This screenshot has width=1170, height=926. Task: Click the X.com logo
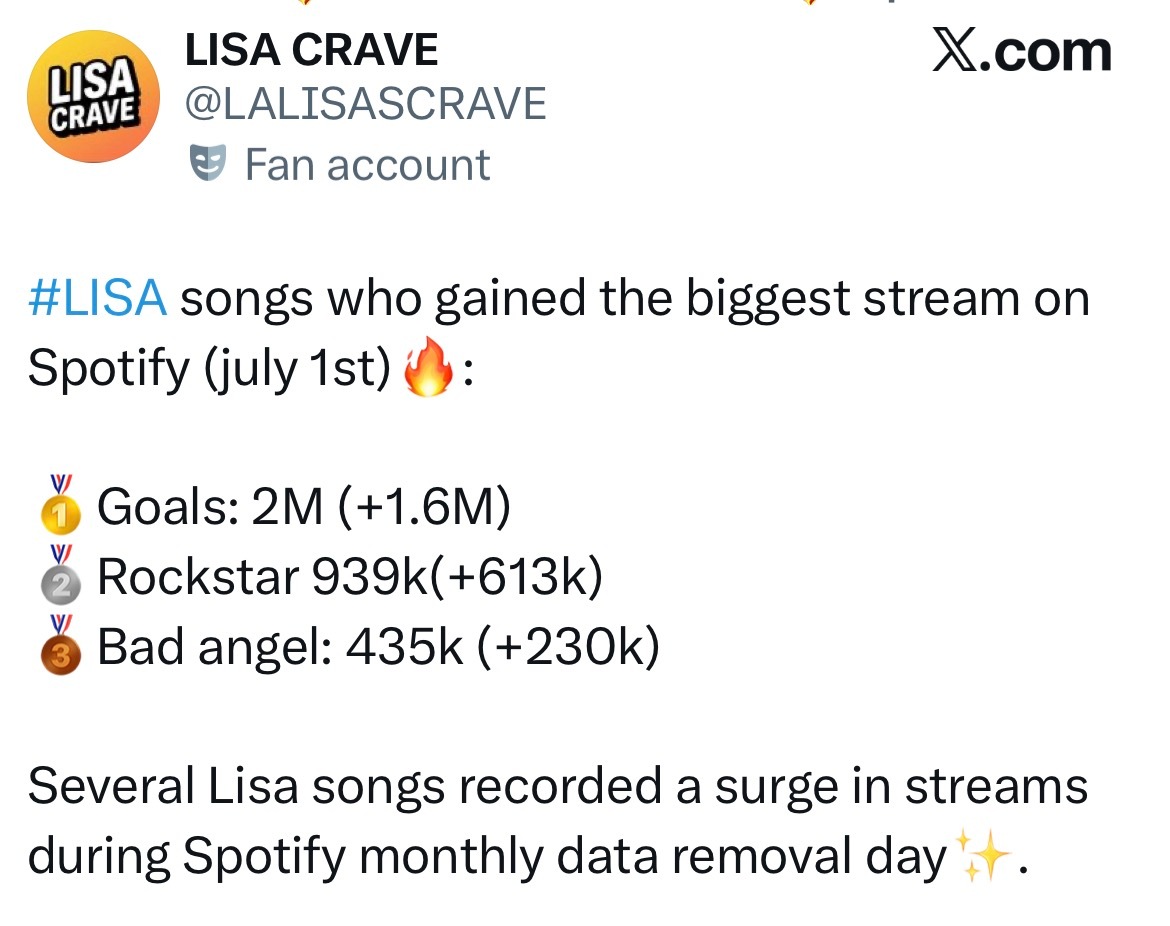click(1022, 51)
